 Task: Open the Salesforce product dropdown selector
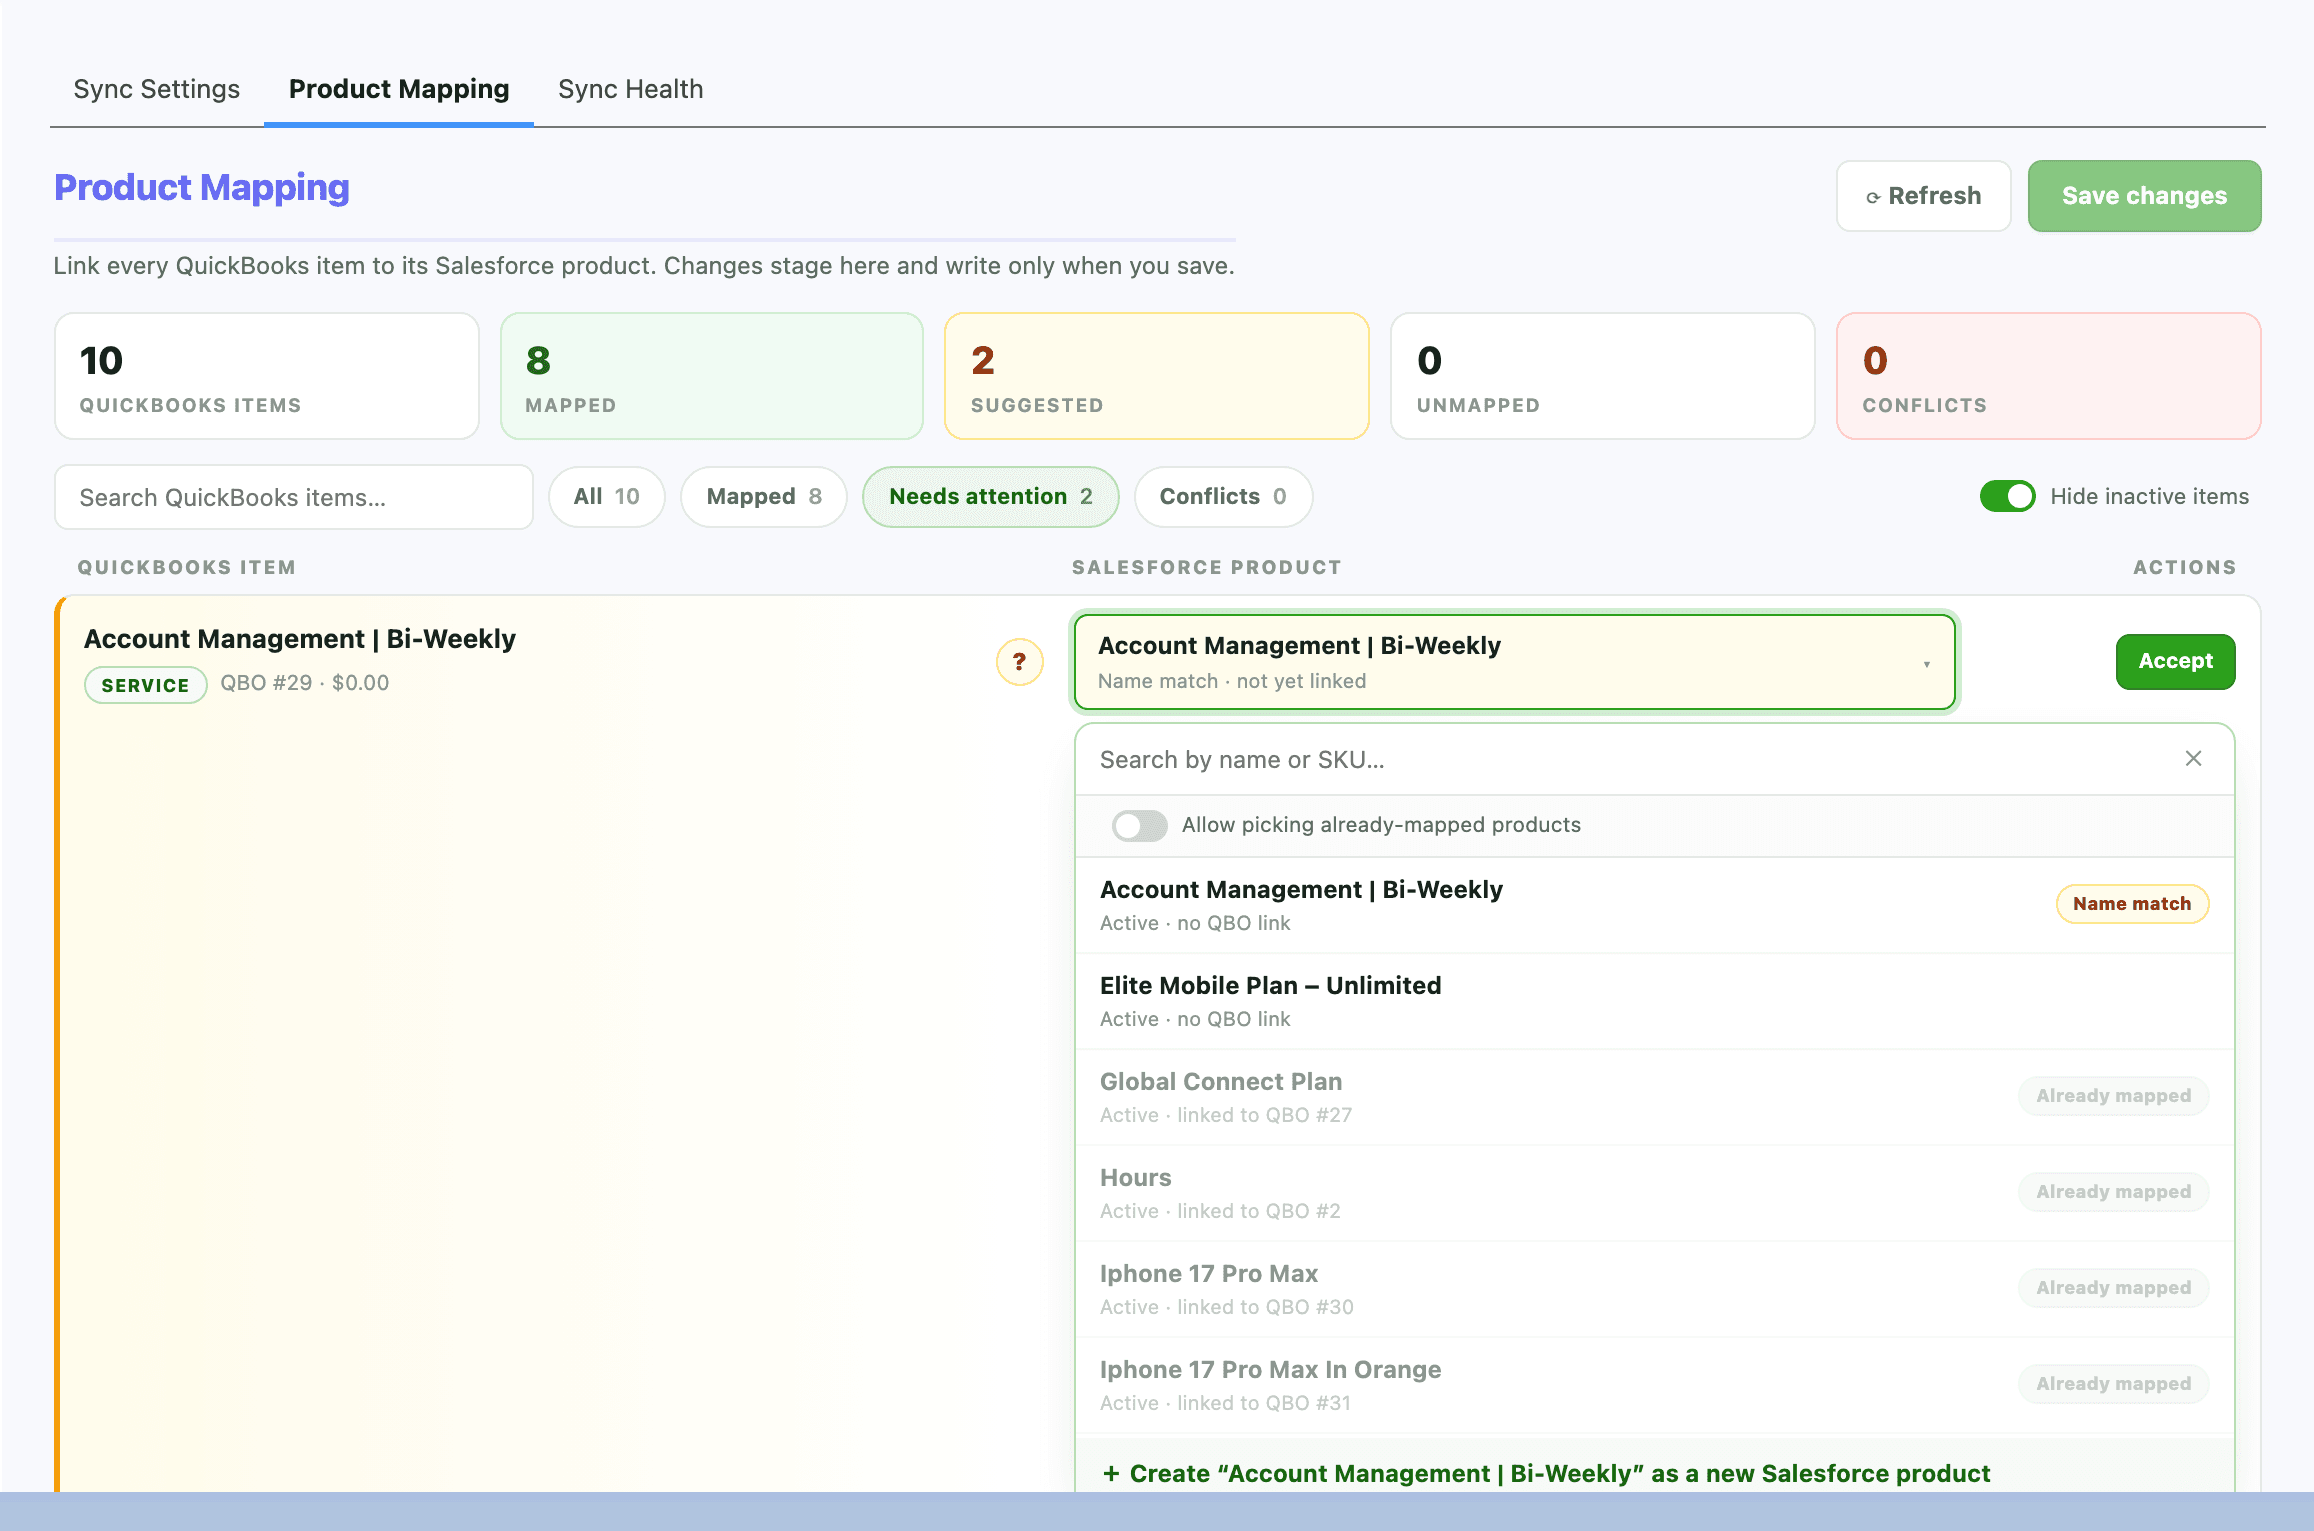[x=1514, y=662]
